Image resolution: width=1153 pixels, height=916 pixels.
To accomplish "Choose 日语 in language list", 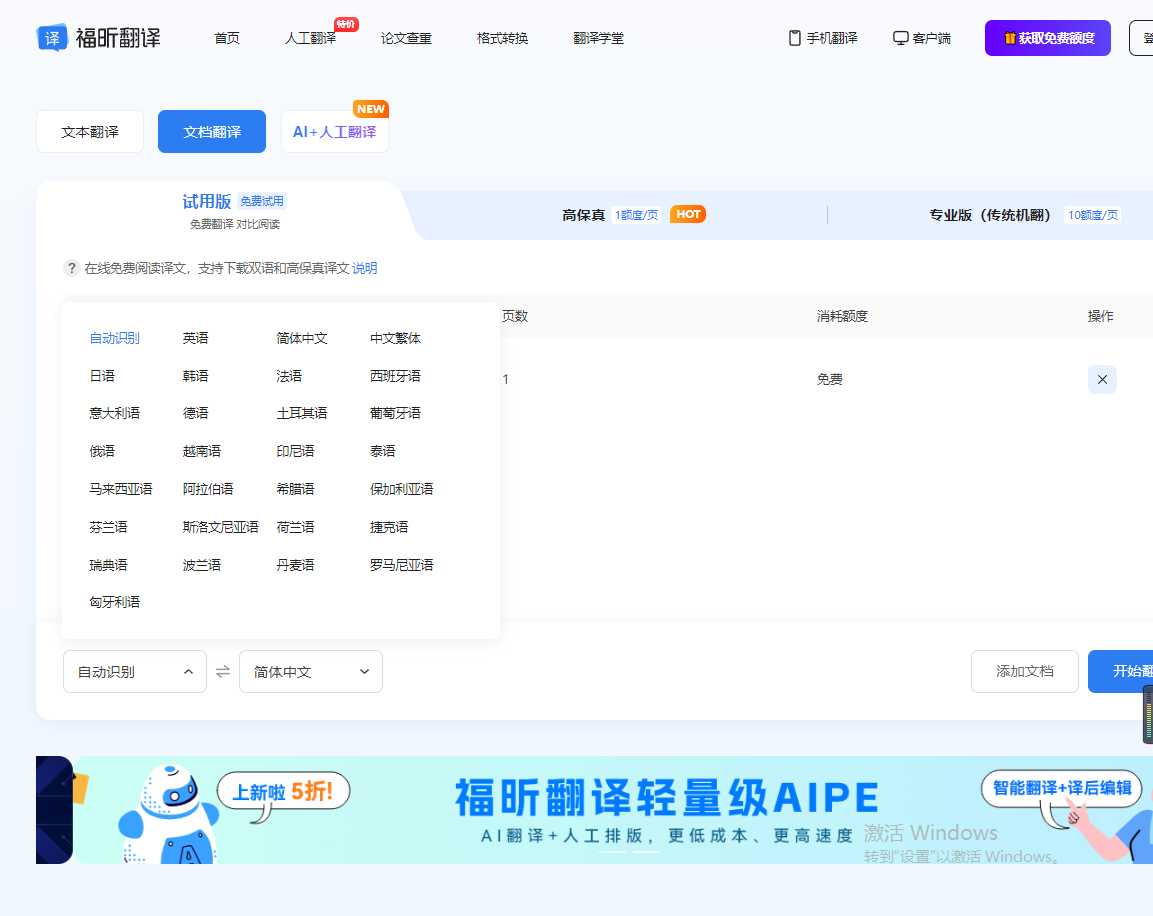I will 101,376.
